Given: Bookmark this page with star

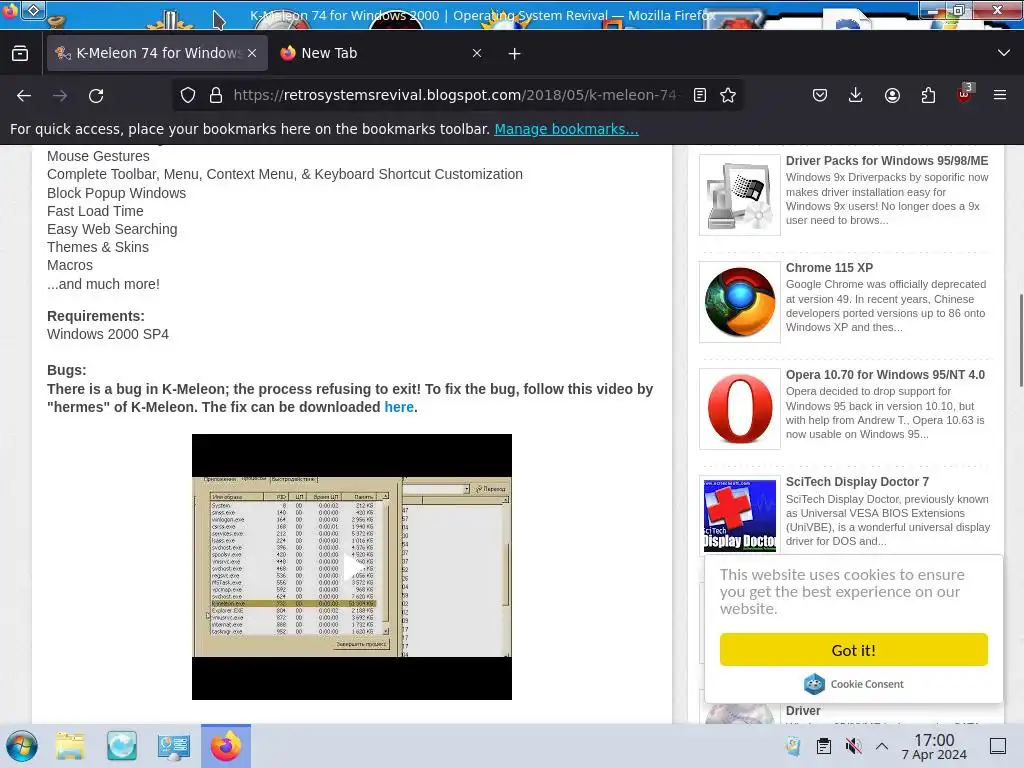Looking at the screenshot, I should 728,95.
